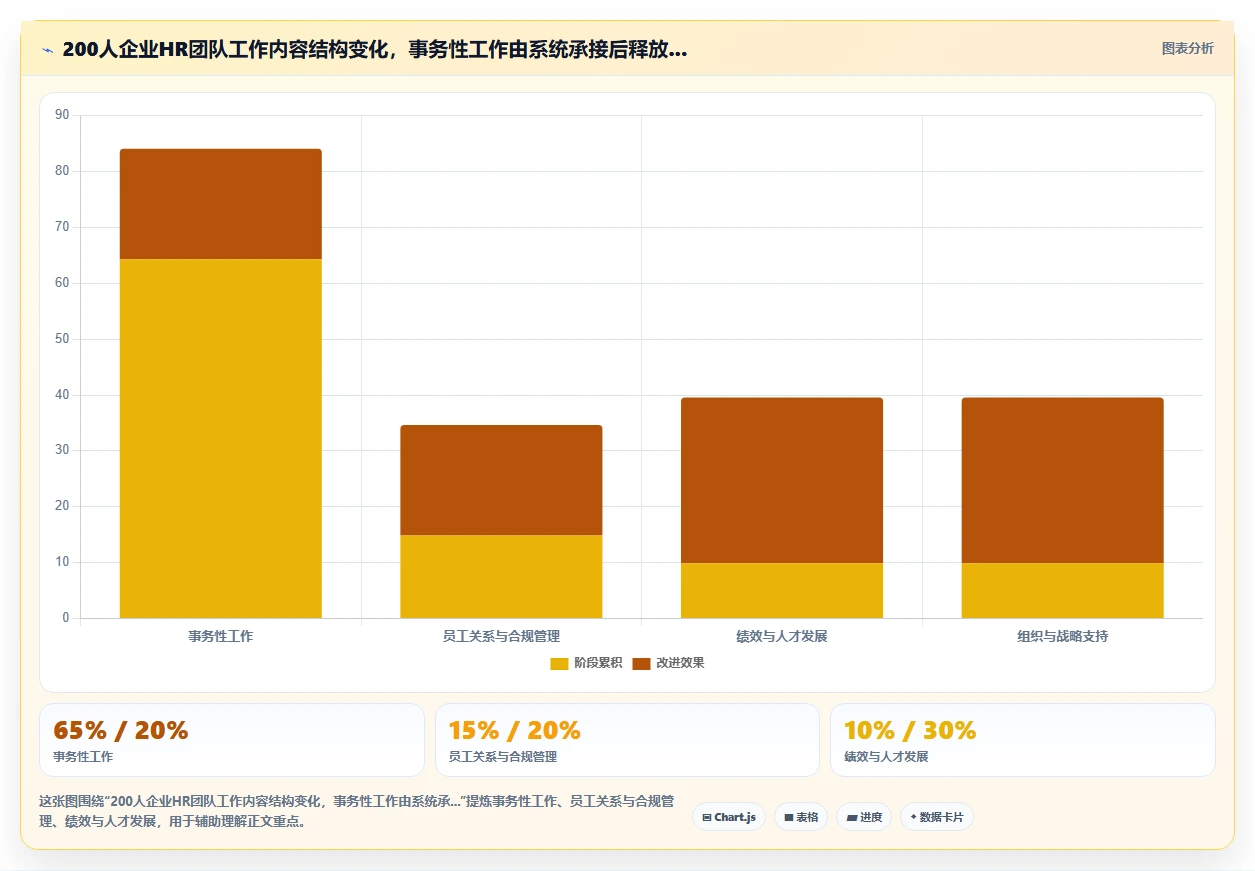Open the 15% / 20% data card
The height and width of the screenshot is (871, 1255).
click(627, 740)
